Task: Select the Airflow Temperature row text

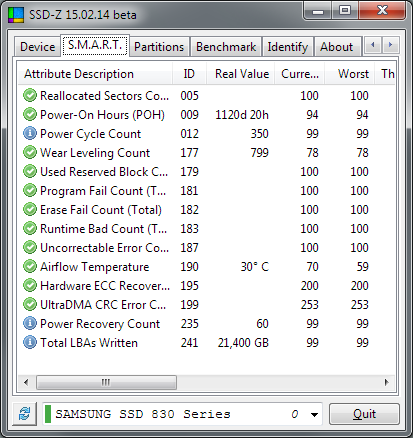Action: pyautogui.click(x=95, y=267)
